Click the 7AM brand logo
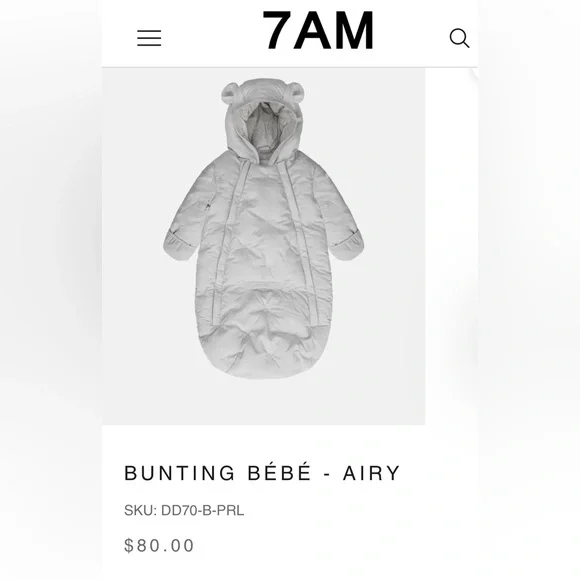 318,30
